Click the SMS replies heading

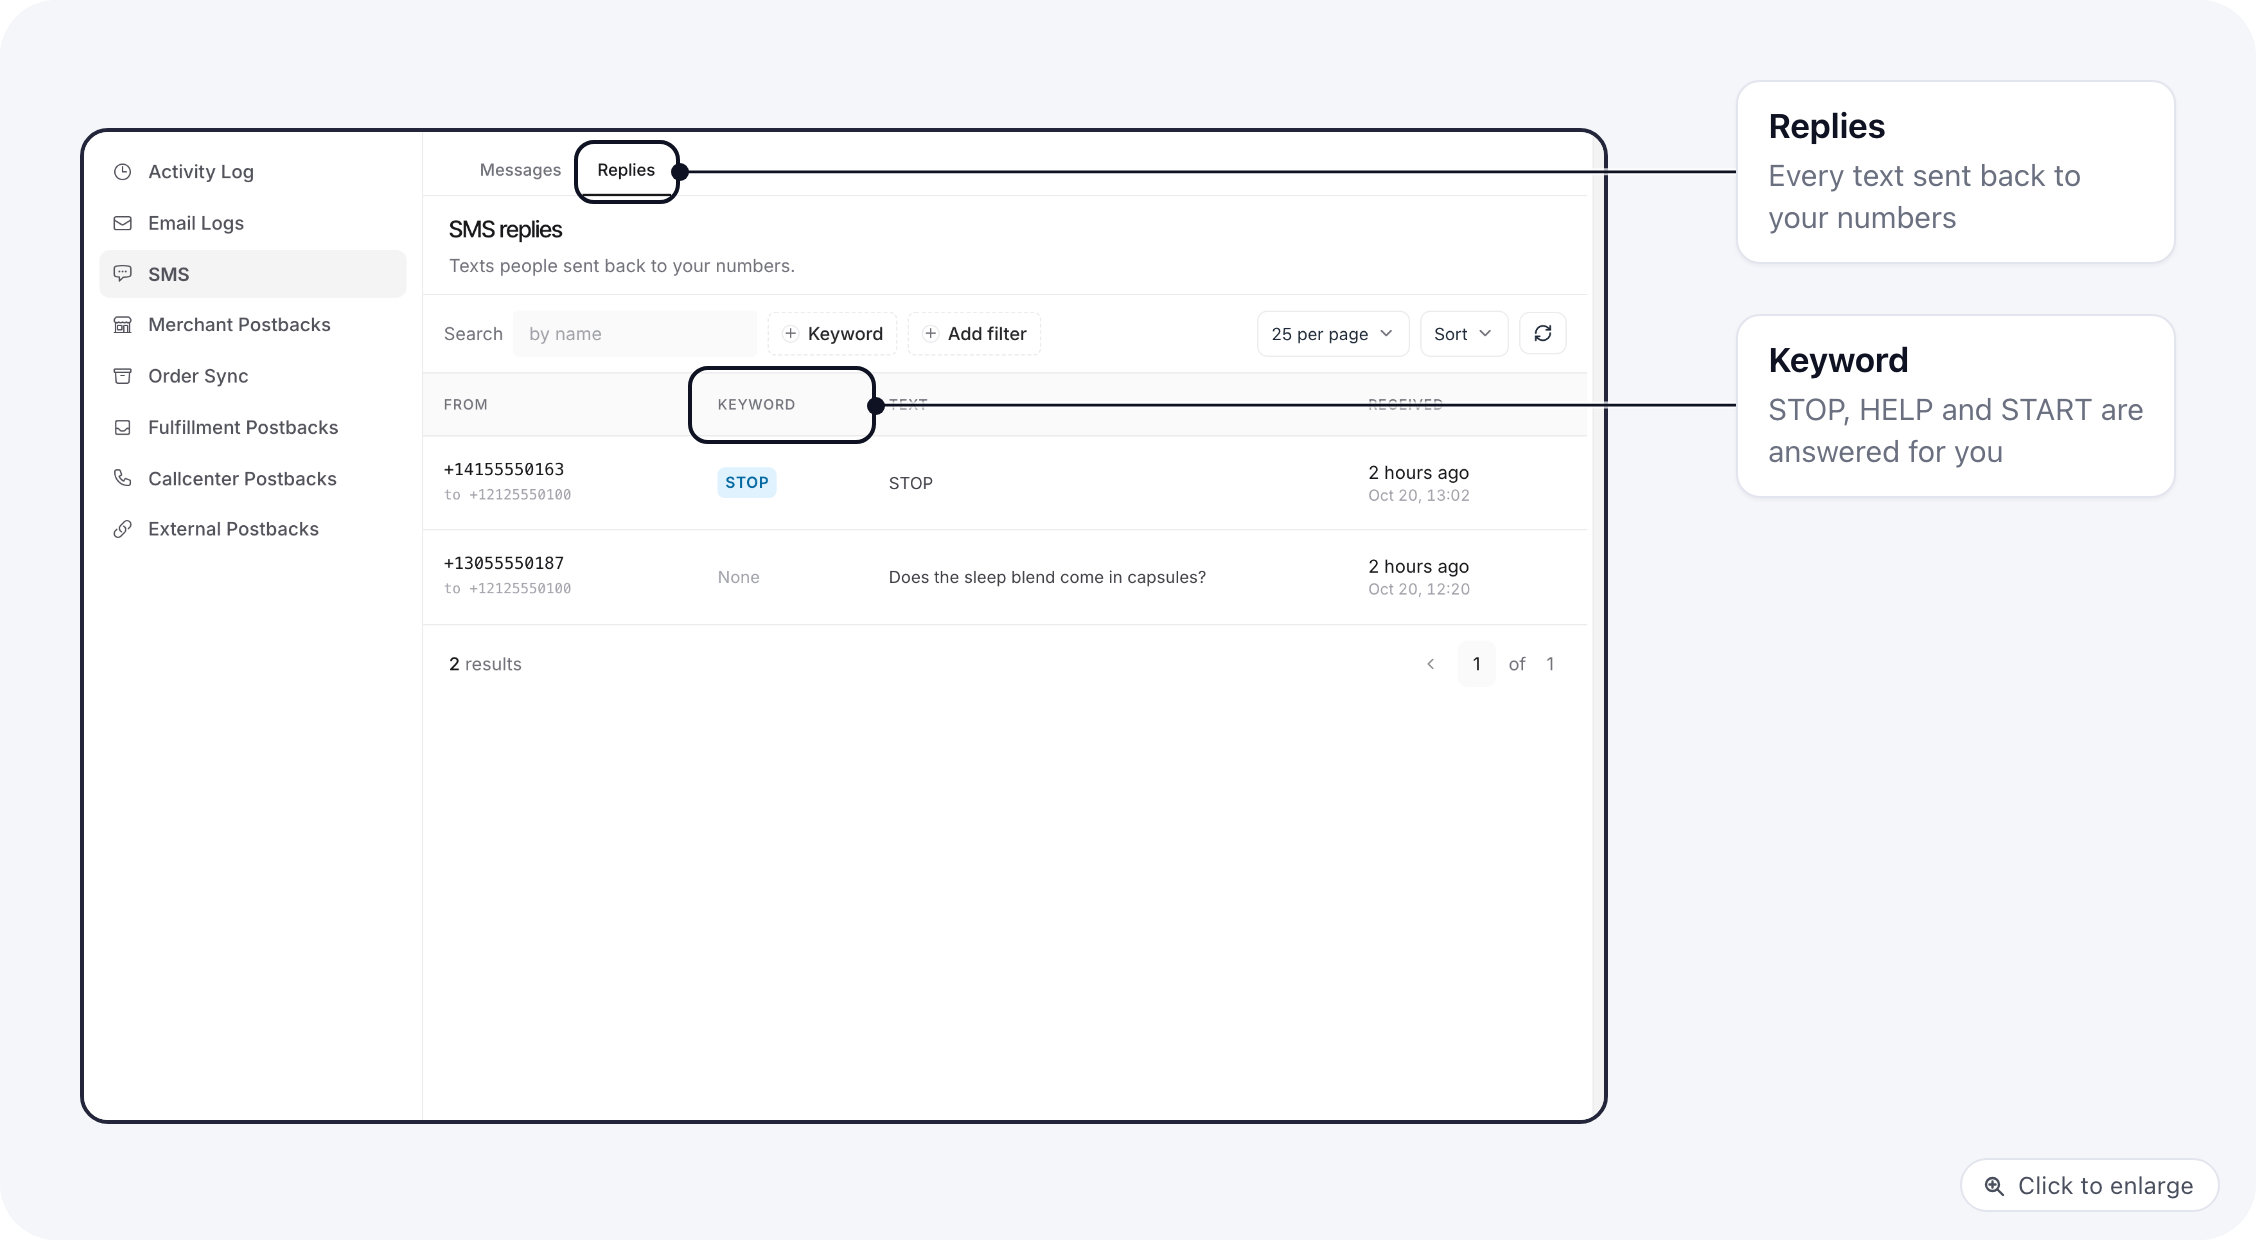tap(505, 230)
